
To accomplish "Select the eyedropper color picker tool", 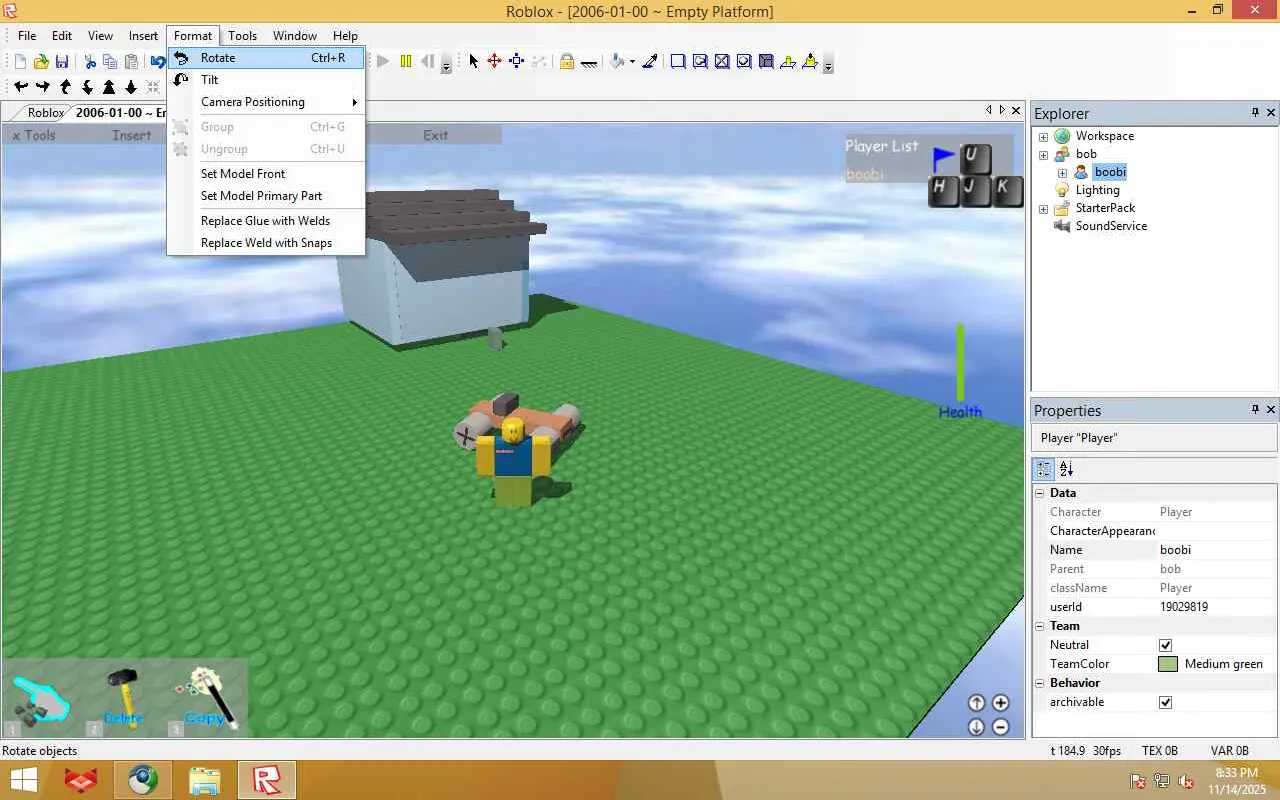I will [x=650, y=62].
